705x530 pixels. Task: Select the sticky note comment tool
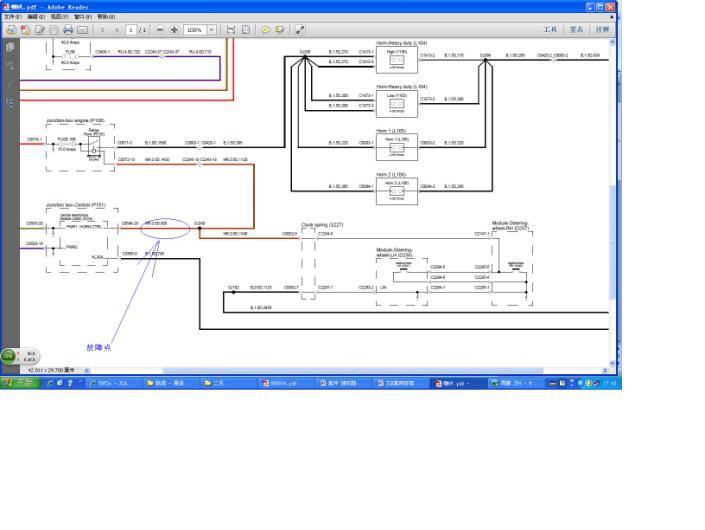point(266,30)
